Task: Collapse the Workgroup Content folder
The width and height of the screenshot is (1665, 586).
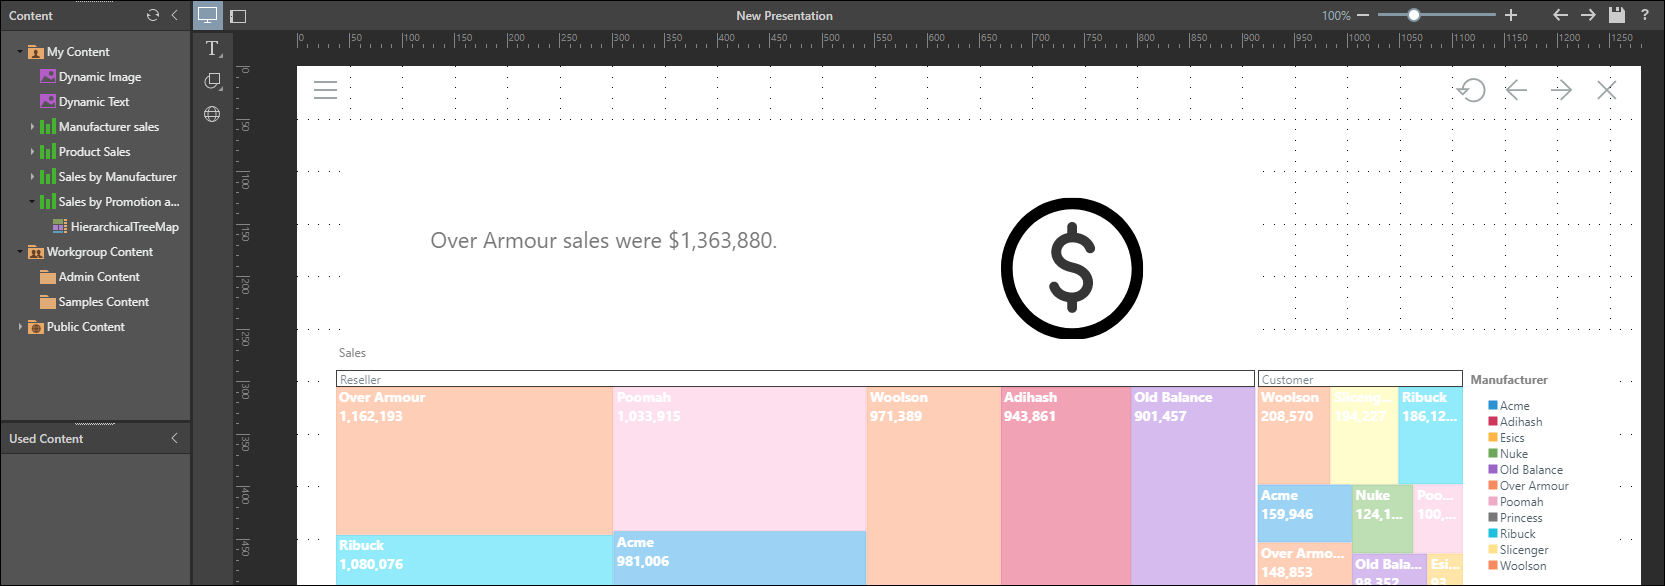Action: [20, 252]
